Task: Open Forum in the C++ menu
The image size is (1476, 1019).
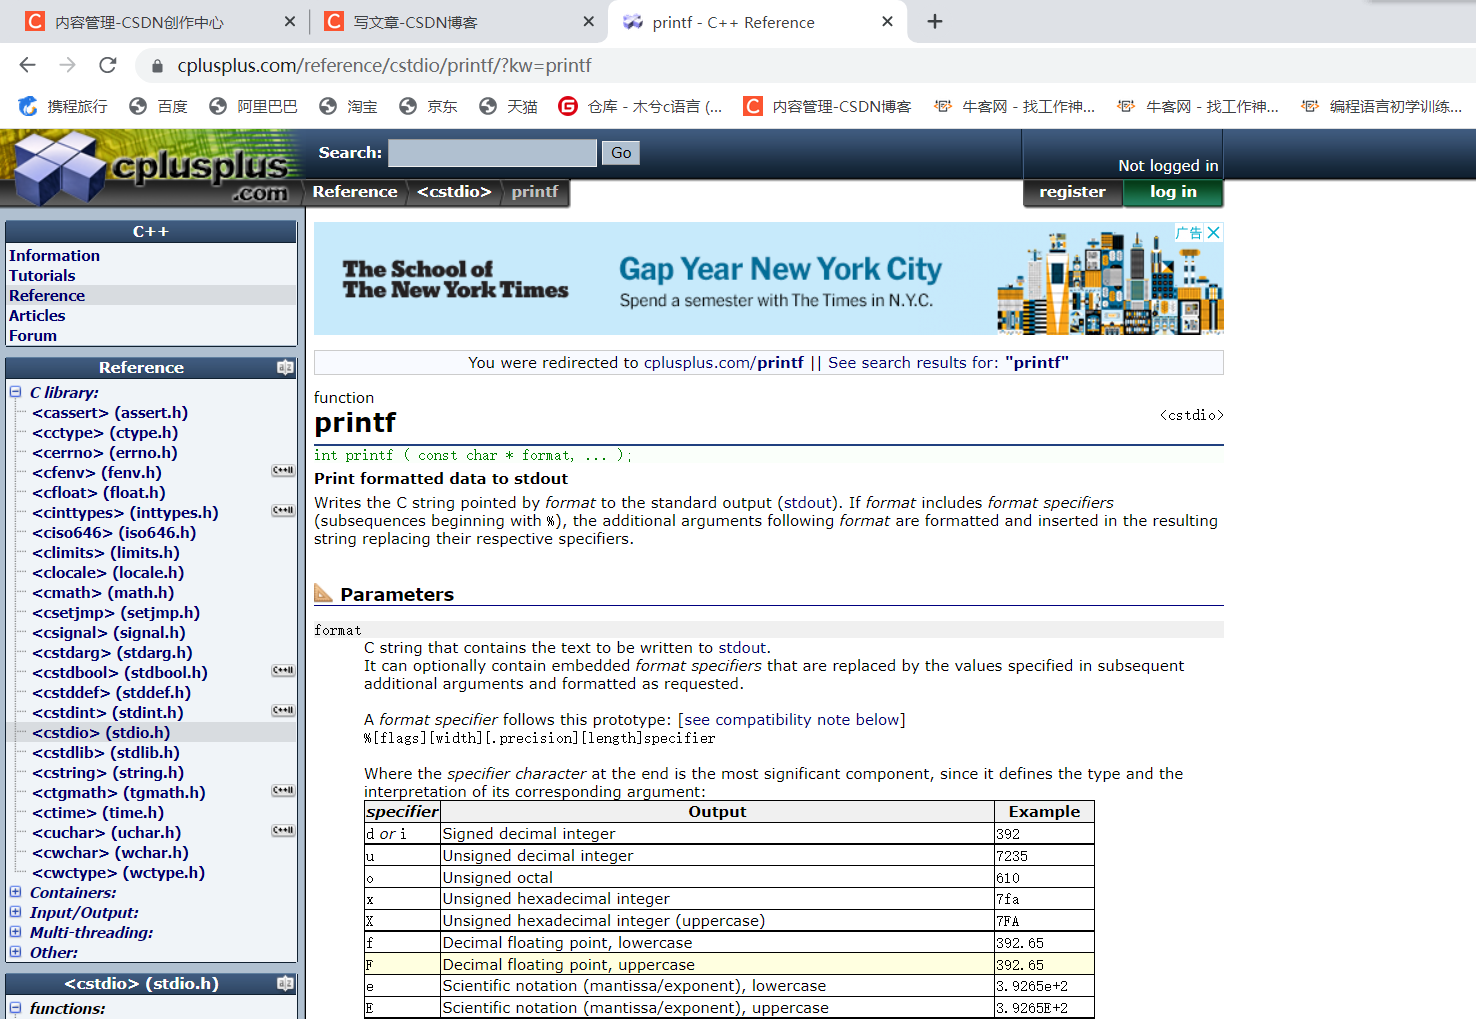Action: [33, 336]
